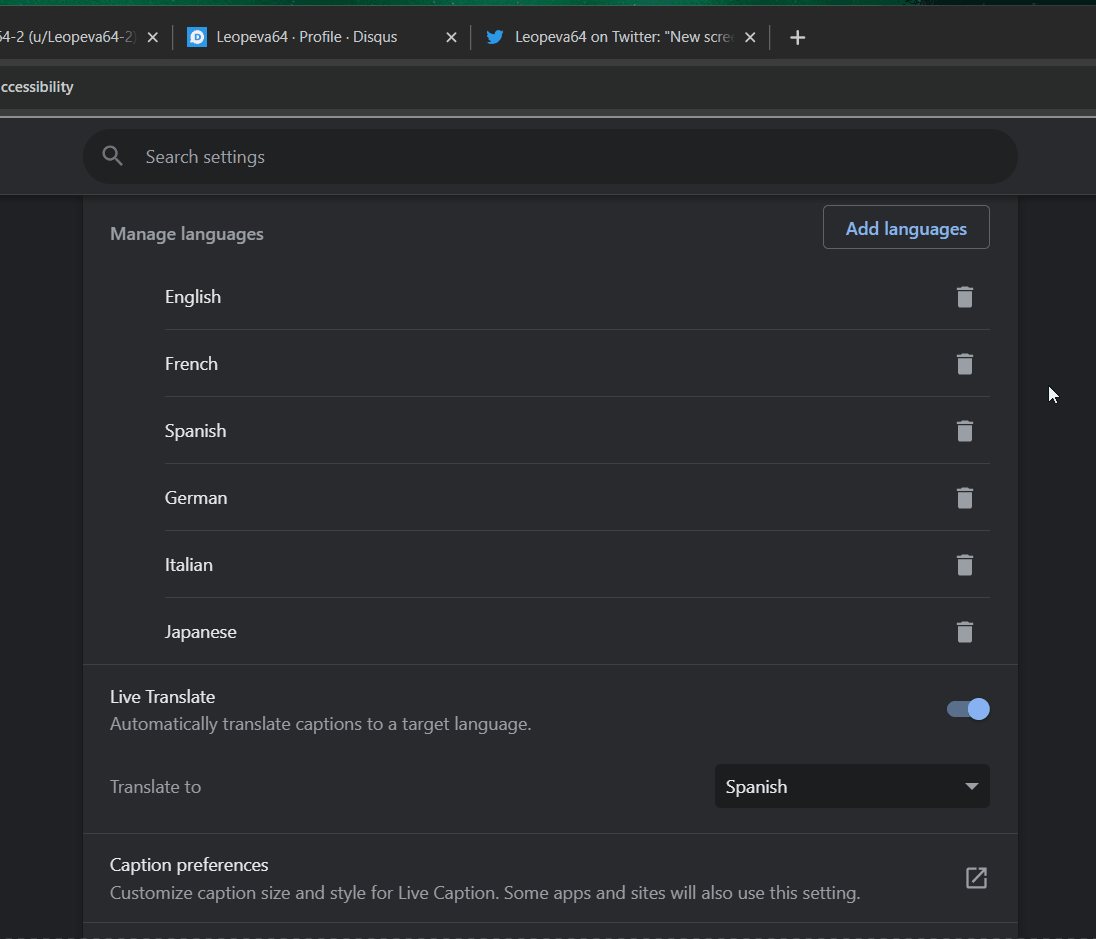Click the Disqus favicon on its tab

point(197,36)
